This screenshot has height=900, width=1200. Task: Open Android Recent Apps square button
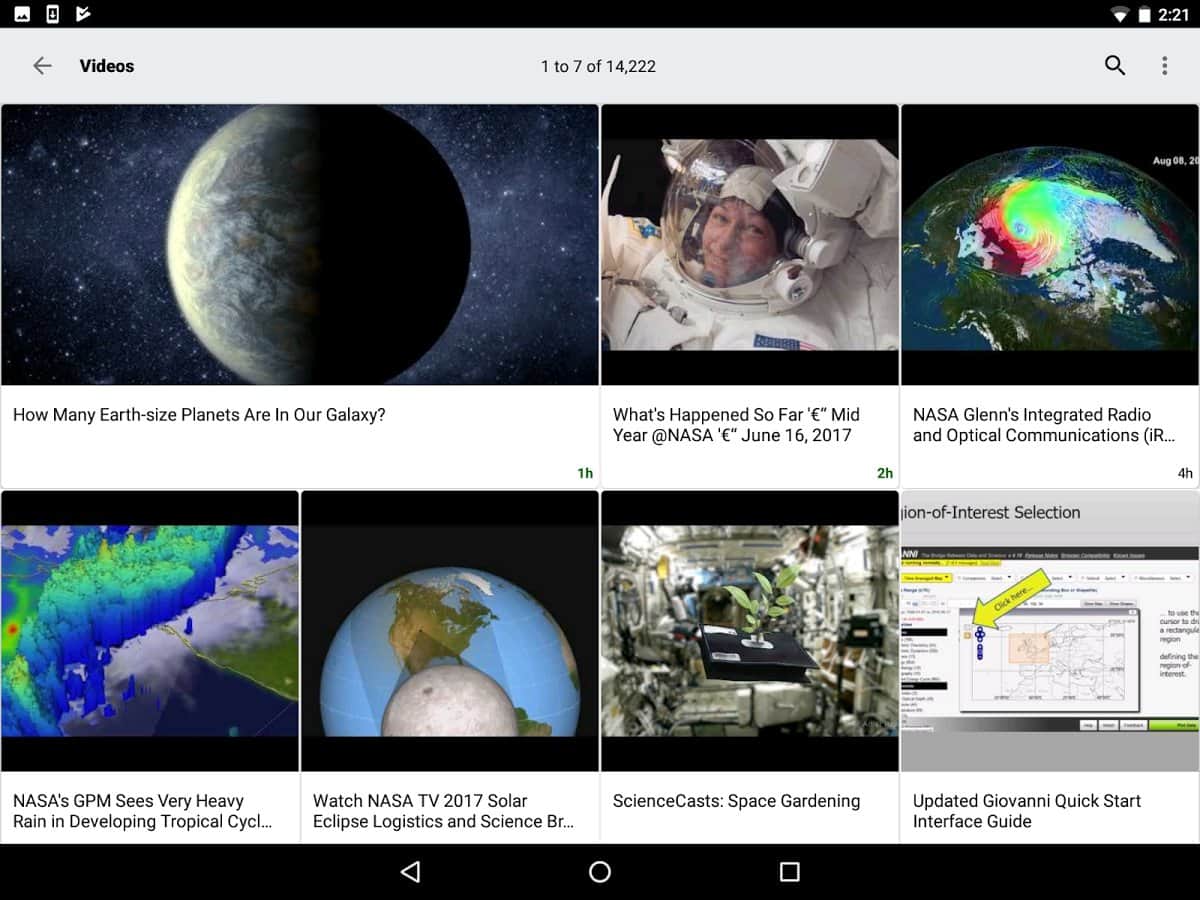(789, 872)
